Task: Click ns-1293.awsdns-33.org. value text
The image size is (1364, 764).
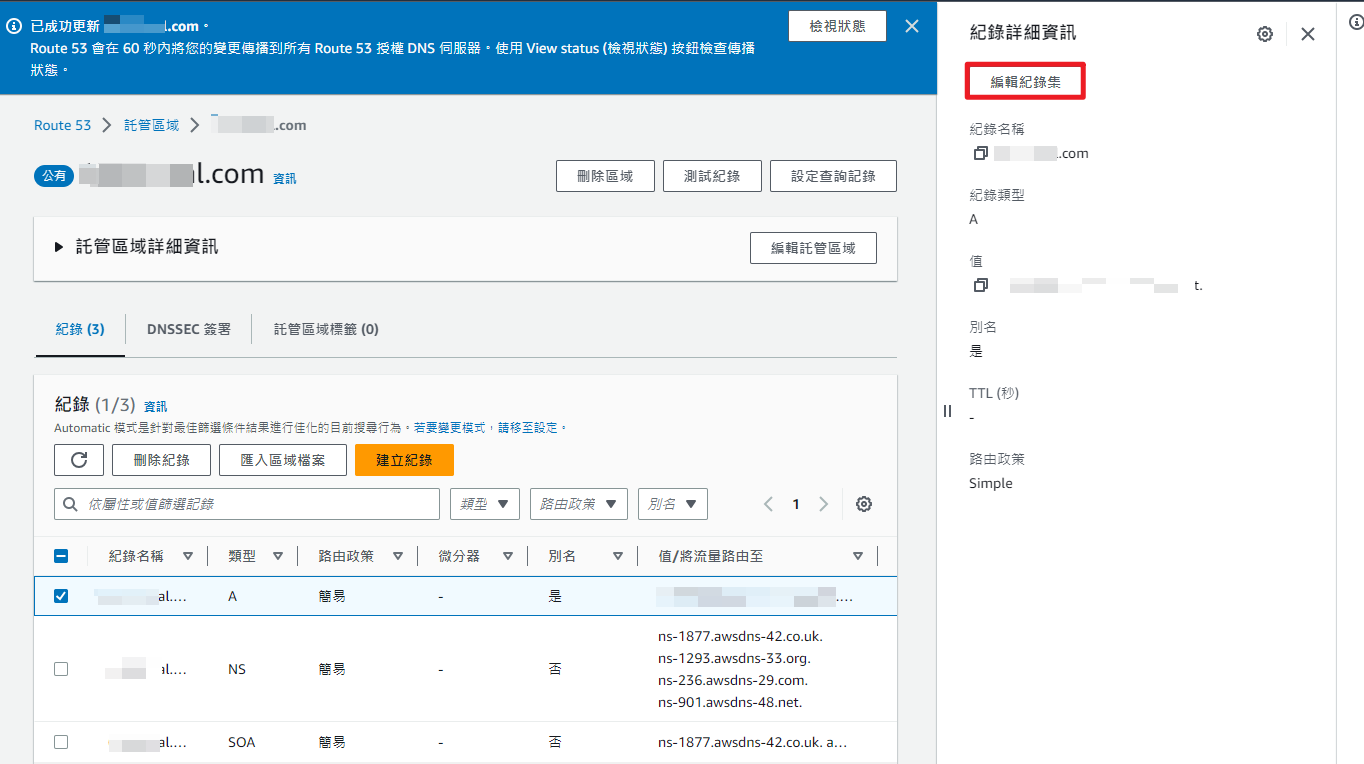Action: 734,658
